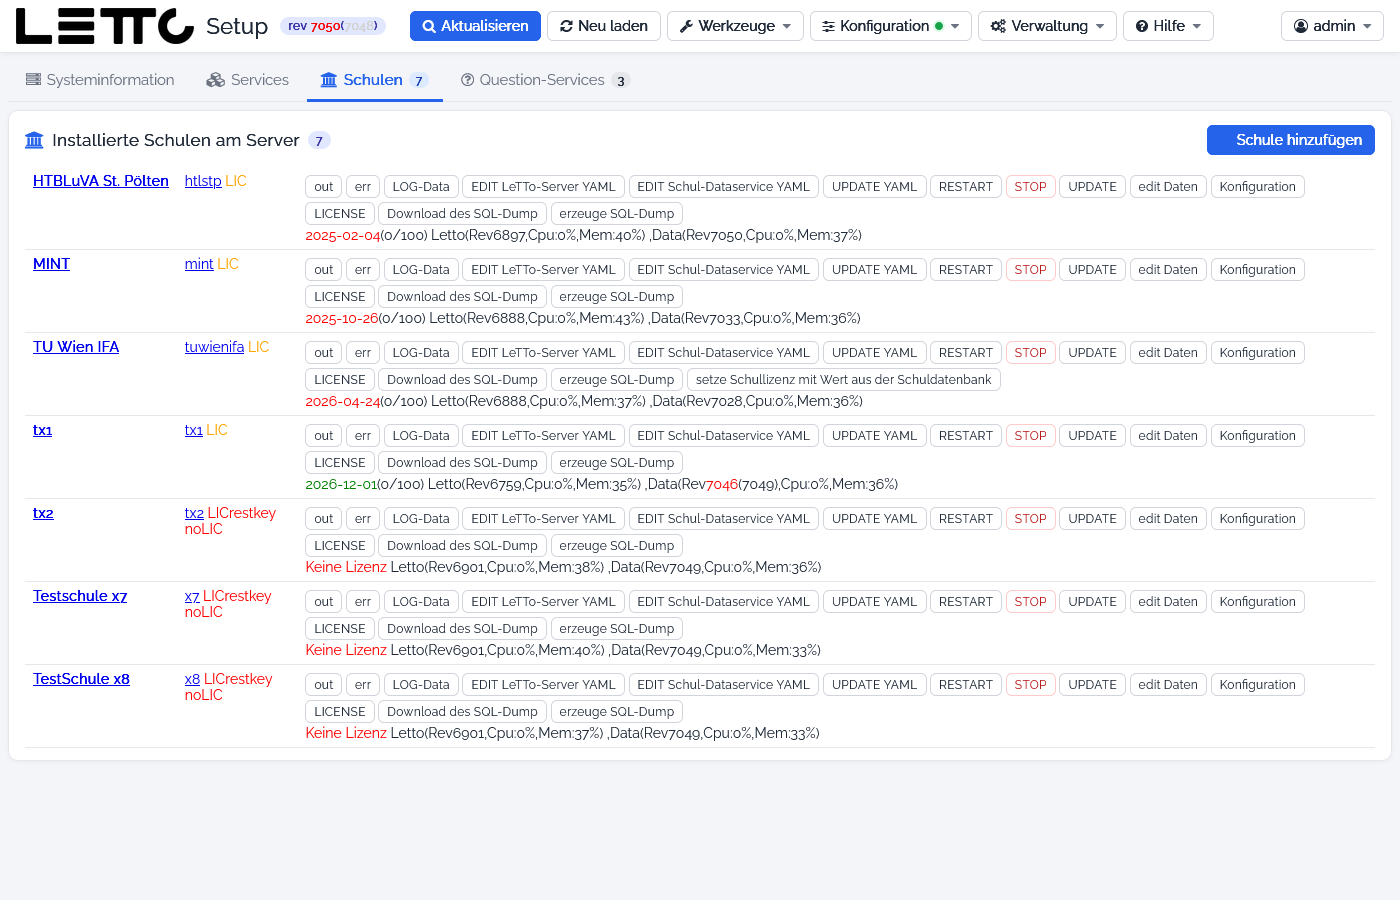The image size is (1400, 900).
Task: Click the x7 link
Action: click(192, 596)
